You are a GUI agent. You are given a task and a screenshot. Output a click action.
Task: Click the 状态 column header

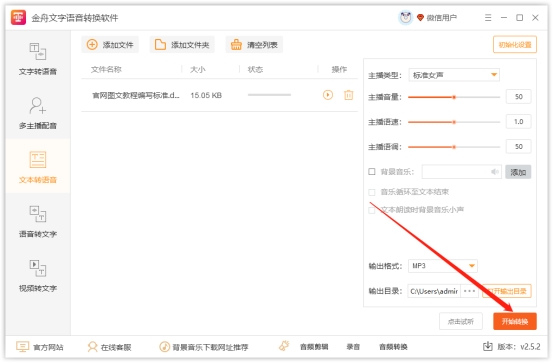click(x=255, y=69)
